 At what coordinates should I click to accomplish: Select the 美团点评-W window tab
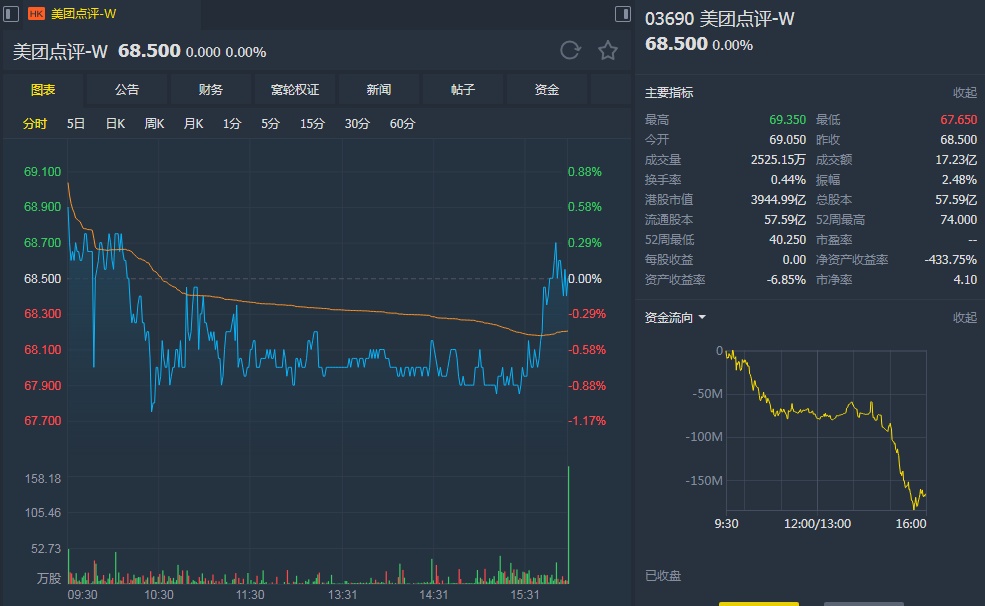[x=83, y=14]
